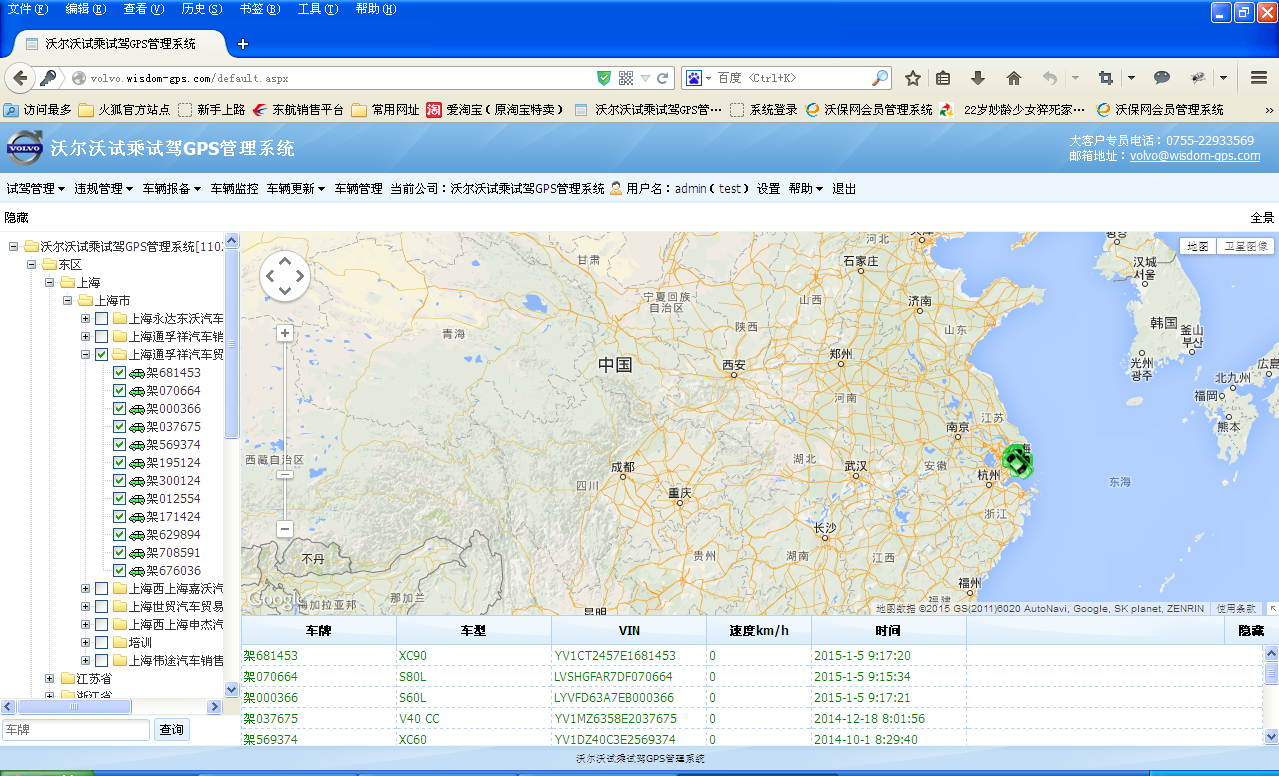Image resolution: width=1279 pixels, height=776 pixels.
Task: Open the 设置 settings link
Action: click(768, 189)
